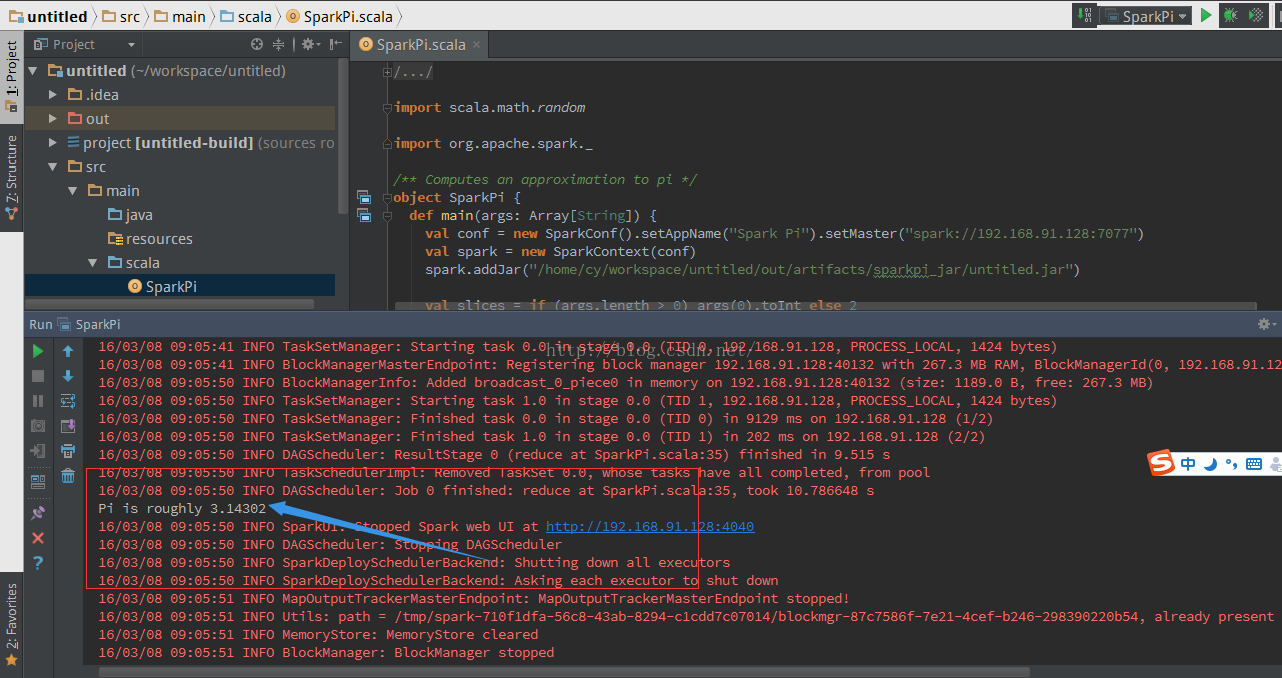Expand the .idea folder

[53, 95]
